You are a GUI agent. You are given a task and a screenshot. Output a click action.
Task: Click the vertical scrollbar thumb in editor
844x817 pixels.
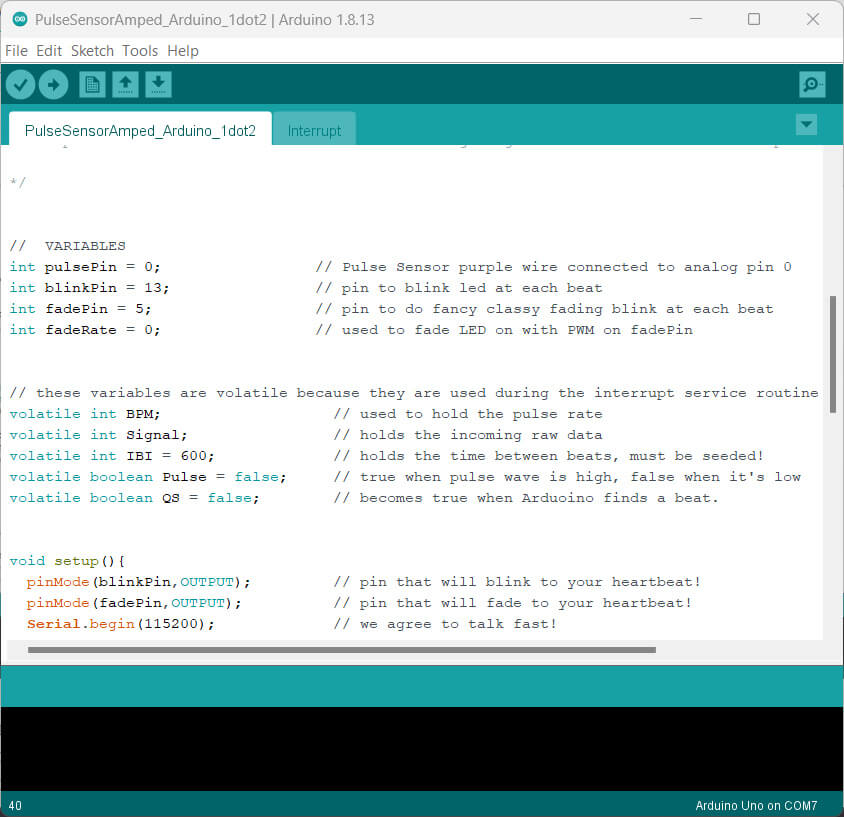pyautogui.click(x=832, y=352)
